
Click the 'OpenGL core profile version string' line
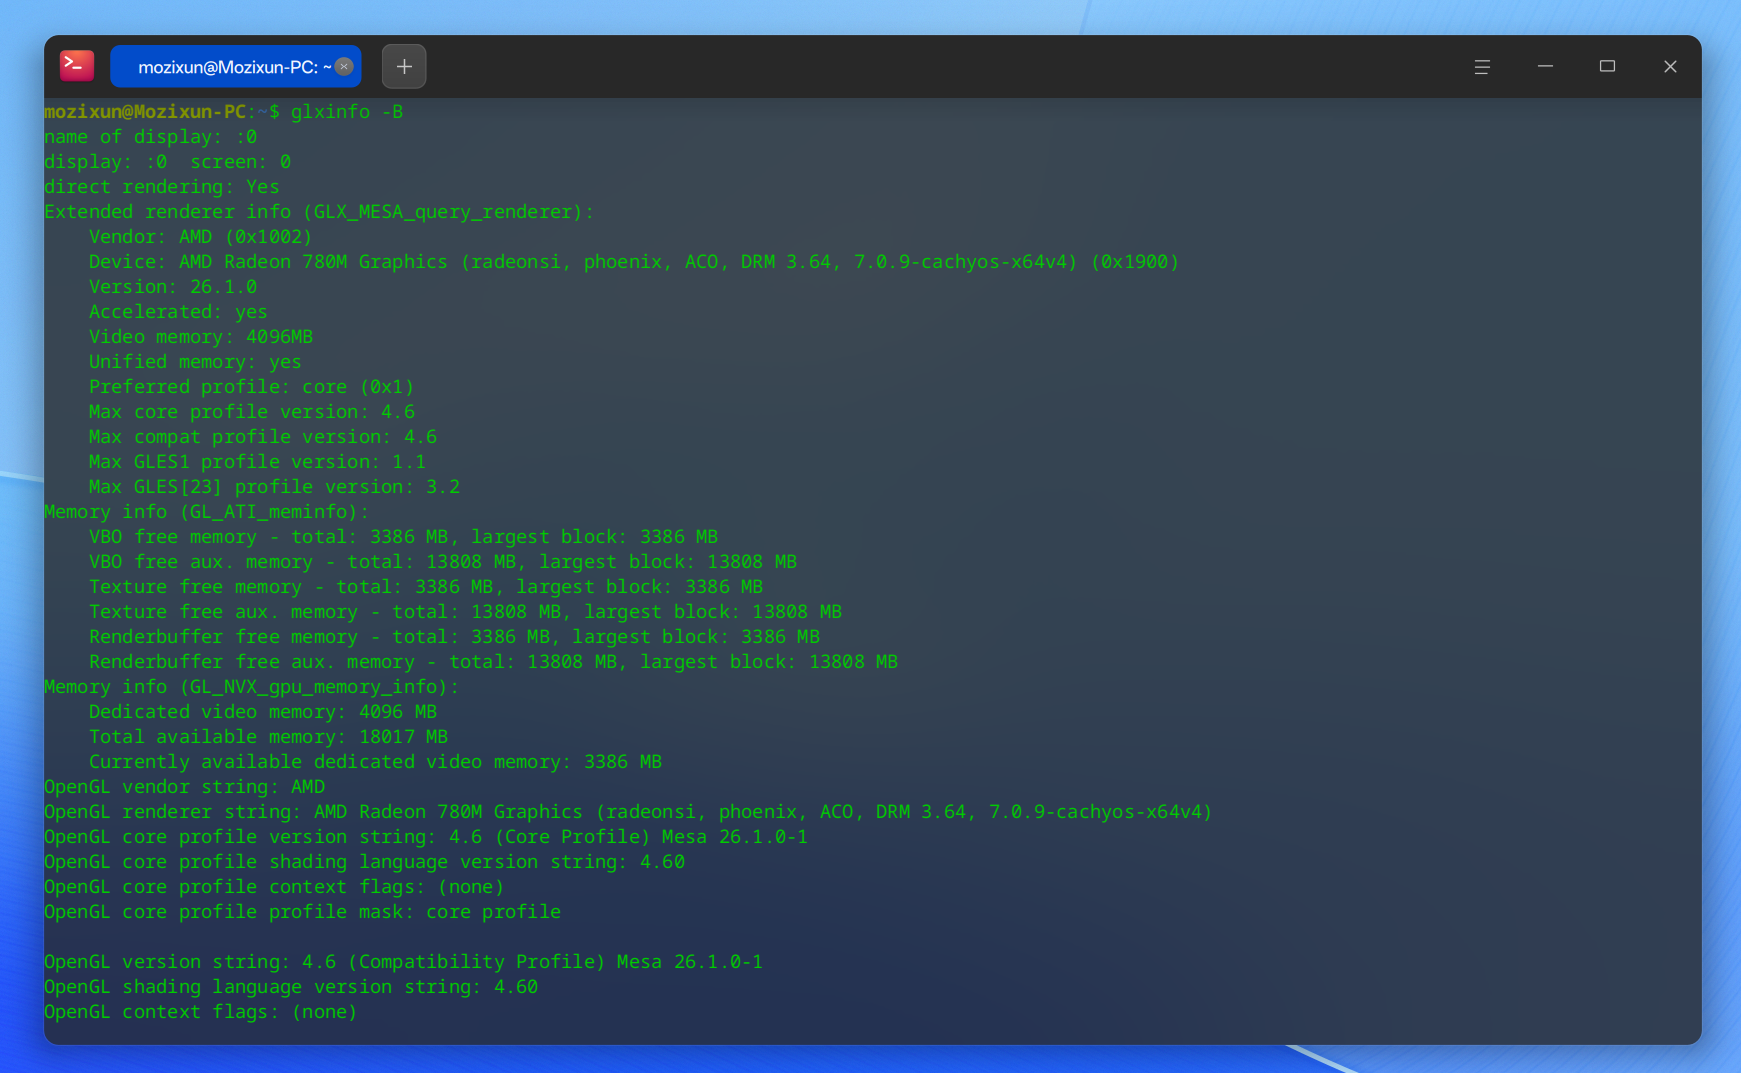tap(426, 837)
